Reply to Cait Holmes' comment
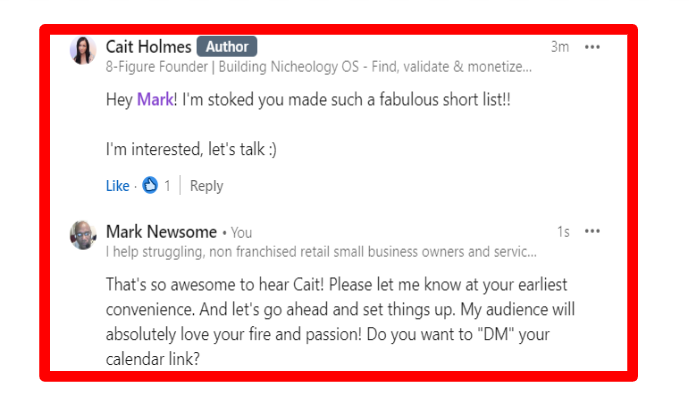This screenshot has width=690, height=406. coord(206,186)
